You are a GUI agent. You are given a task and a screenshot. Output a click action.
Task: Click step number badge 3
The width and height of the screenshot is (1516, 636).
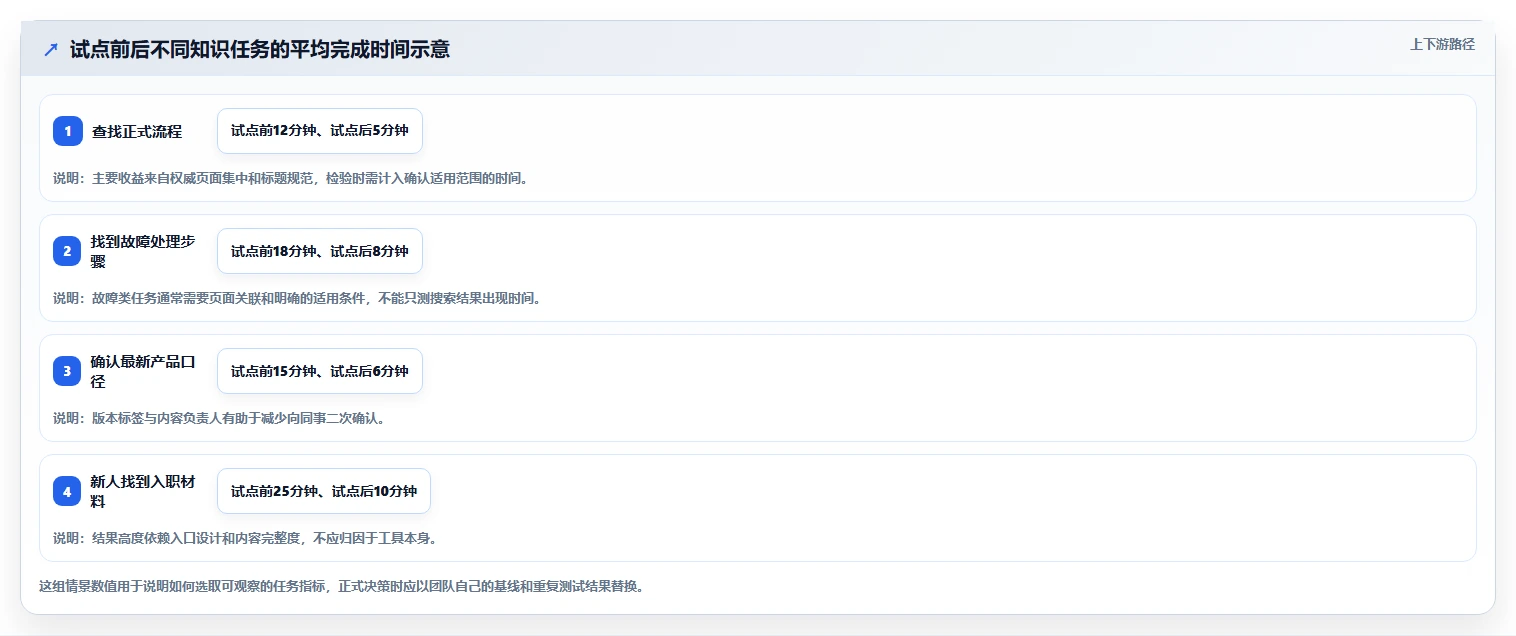(x=68, y=371)
